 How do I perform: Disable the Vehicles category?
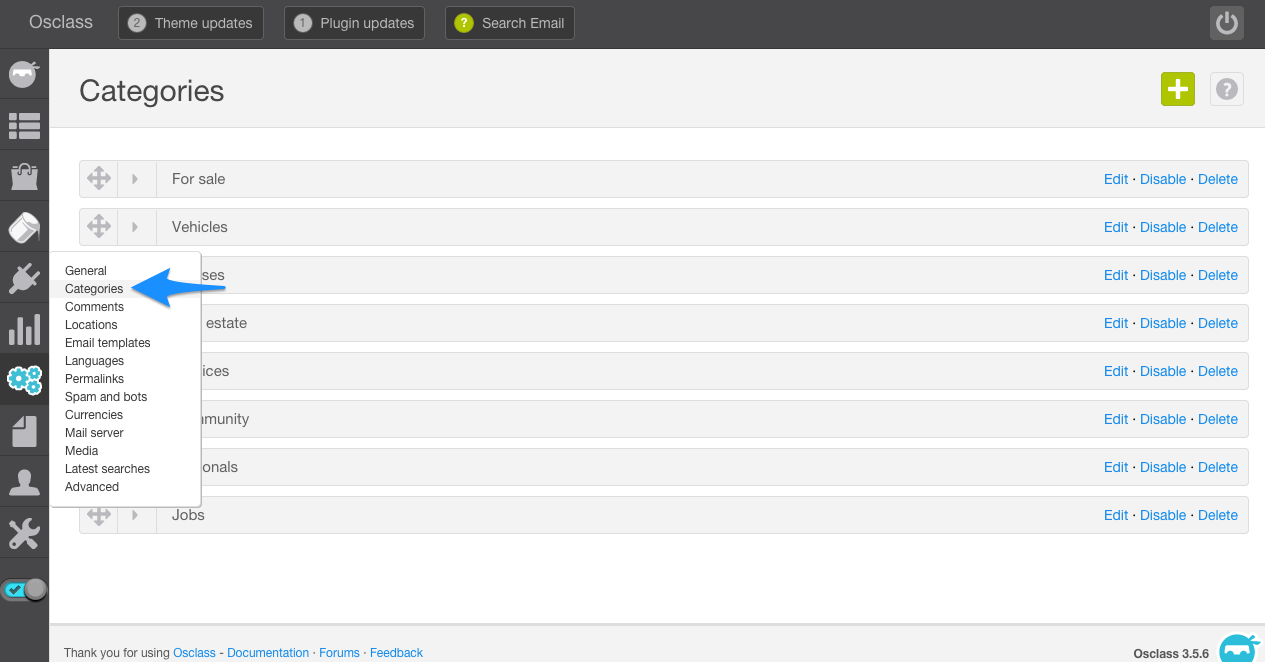tap(1163, 227)
